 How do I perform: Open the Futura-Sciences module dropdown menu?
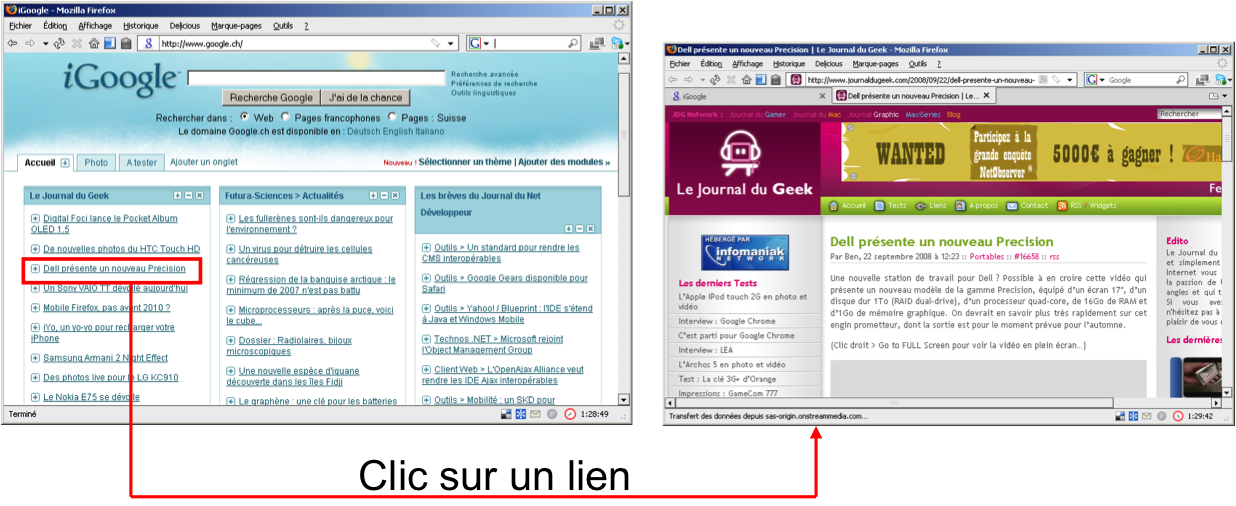pyautogui.click(x=374, y=196)
